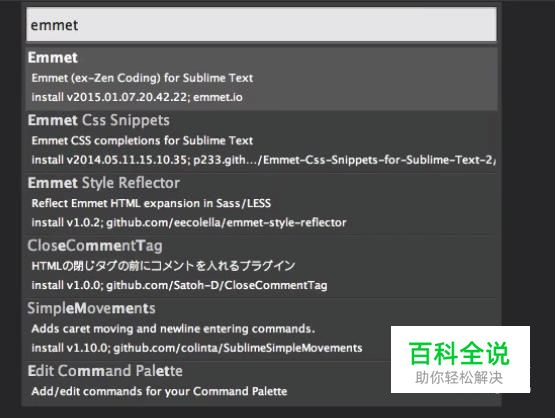Select the Emmet Css Snippets package
The width and height of the screenshot is (555, 418).
click(x=99, y=120)
